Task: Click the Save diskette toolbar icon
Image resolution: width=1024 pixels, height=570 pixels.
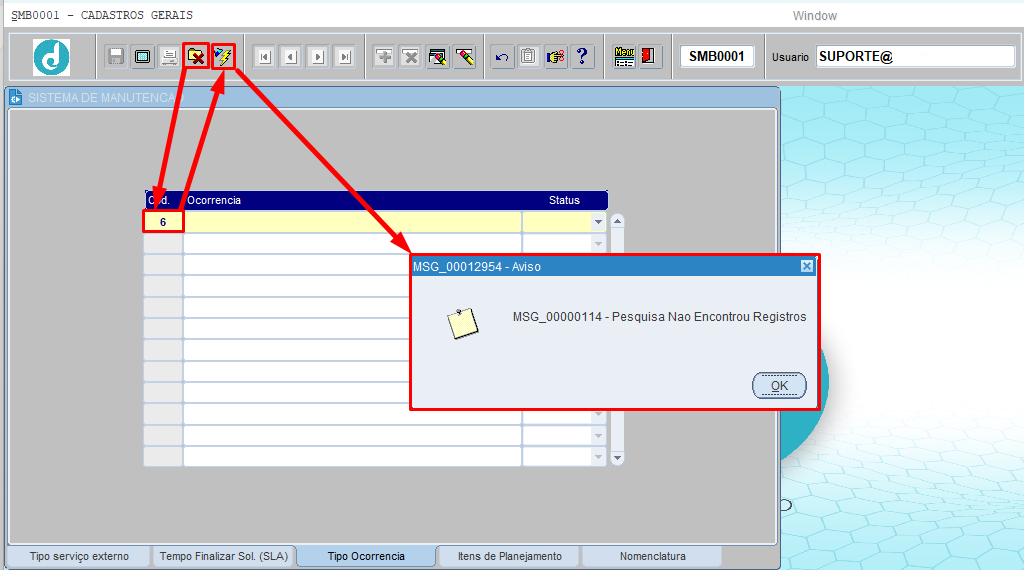Action: click(x=116, y=56)
